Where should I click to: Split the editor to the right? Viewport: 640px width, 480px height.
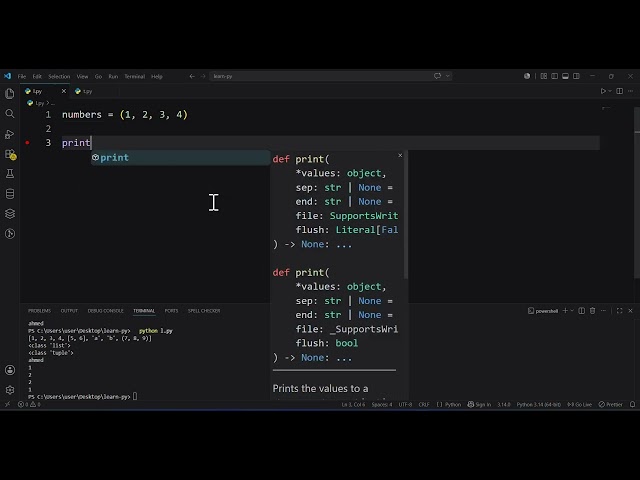(620, 91)
